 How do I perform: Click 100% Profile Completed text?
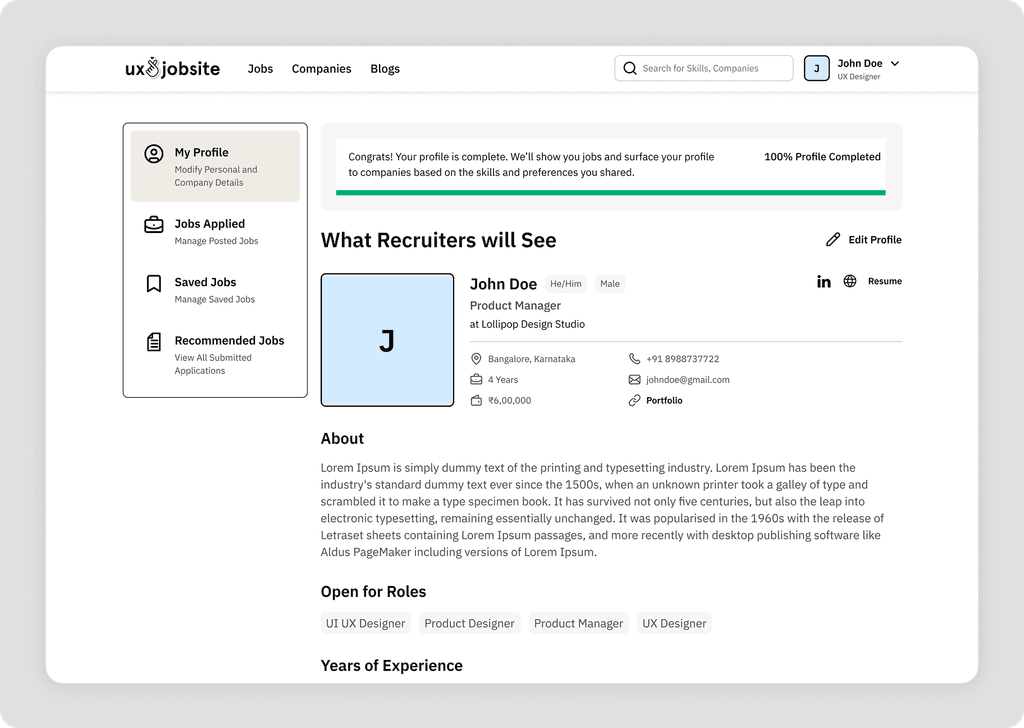pos(822,157)
